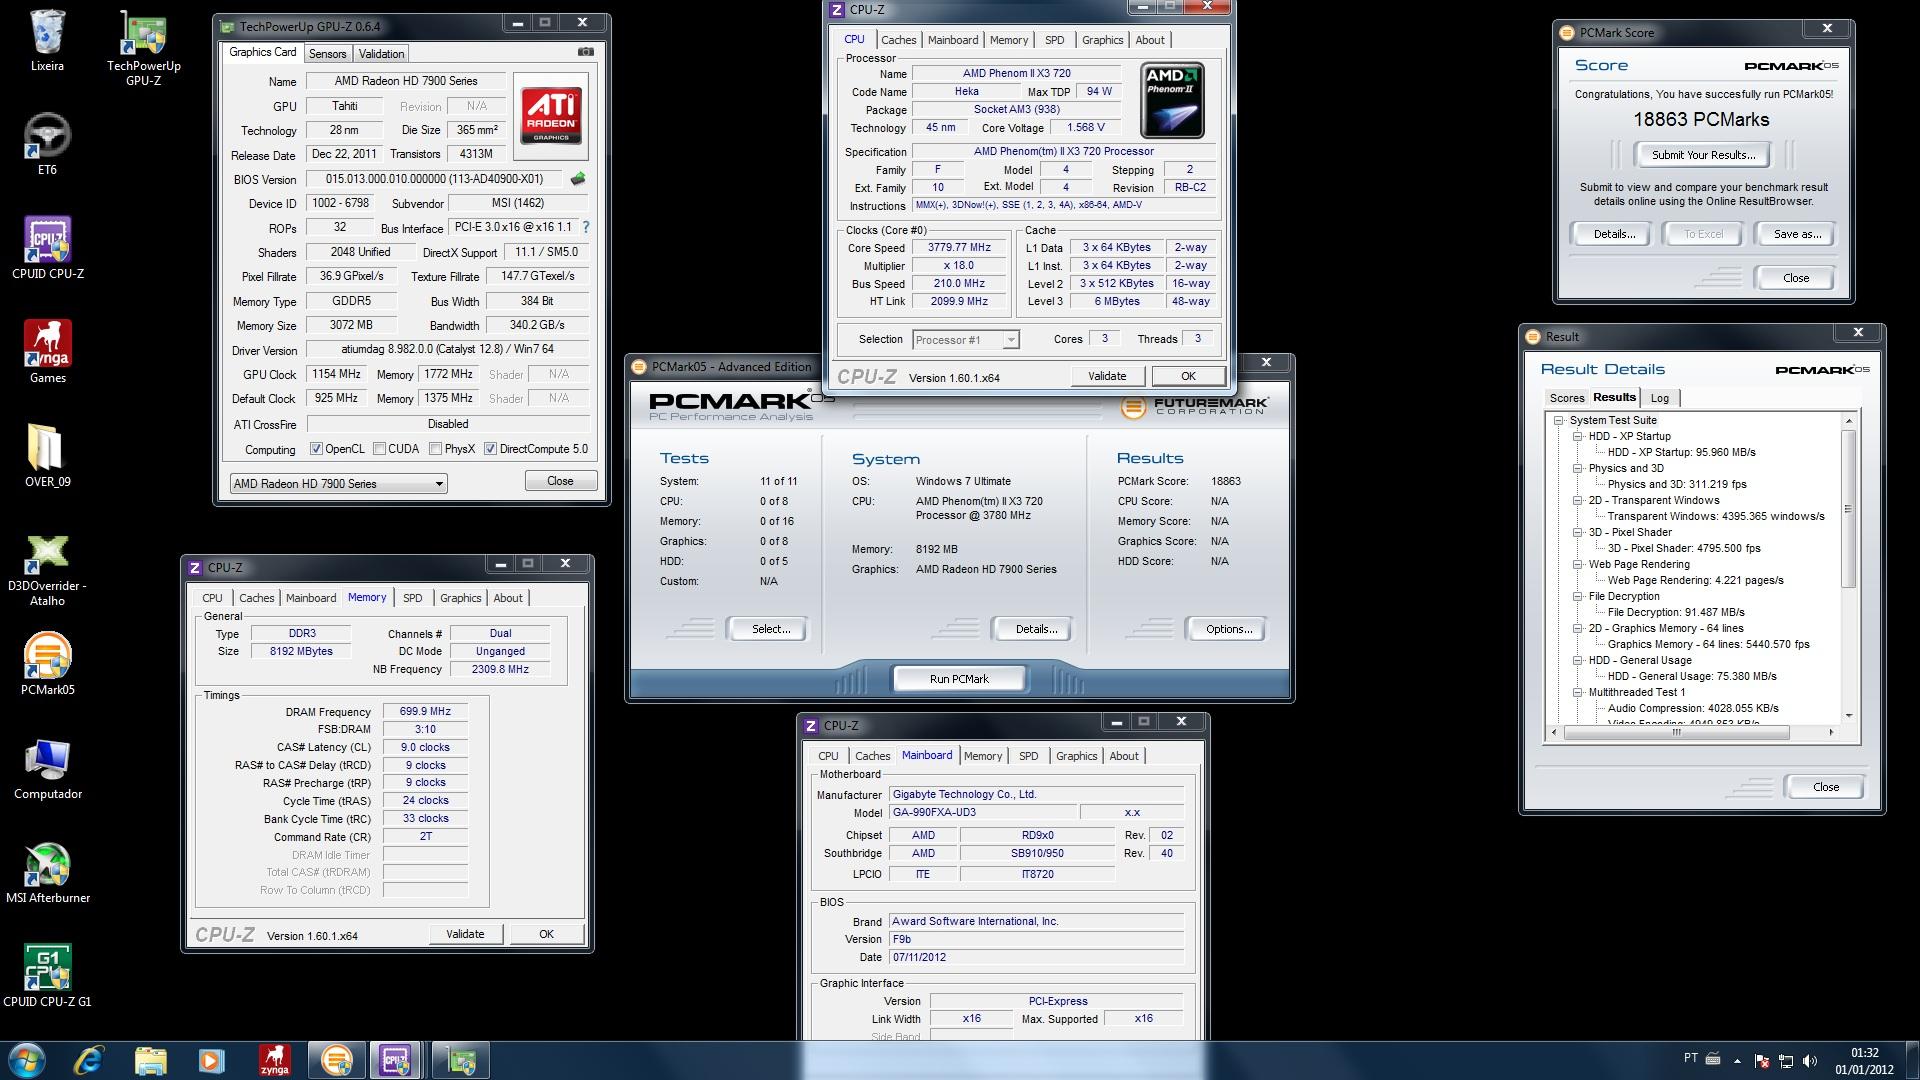This screenshot has width=1920, height=1080.
Task: Click Run PCMark button
Action: 959,679
